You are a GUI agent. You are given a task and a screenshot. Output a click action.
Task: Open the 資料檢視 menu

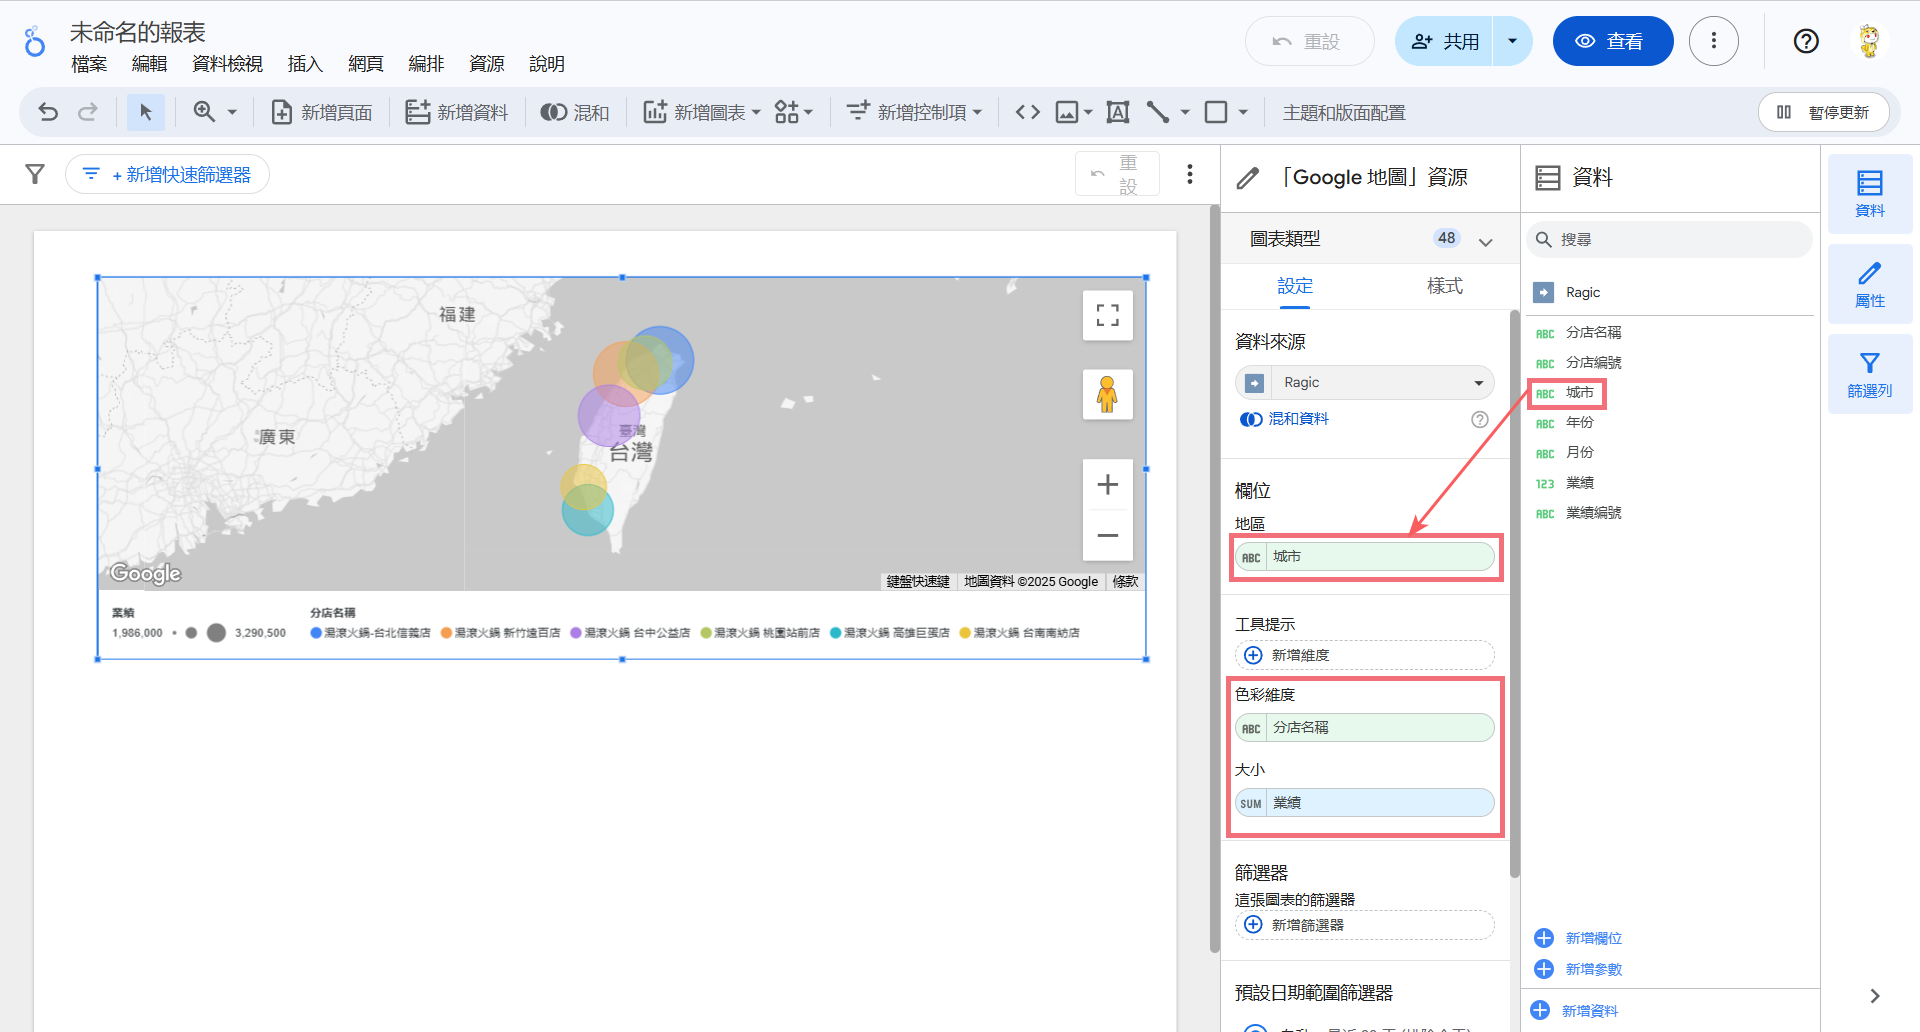(227, 64)
